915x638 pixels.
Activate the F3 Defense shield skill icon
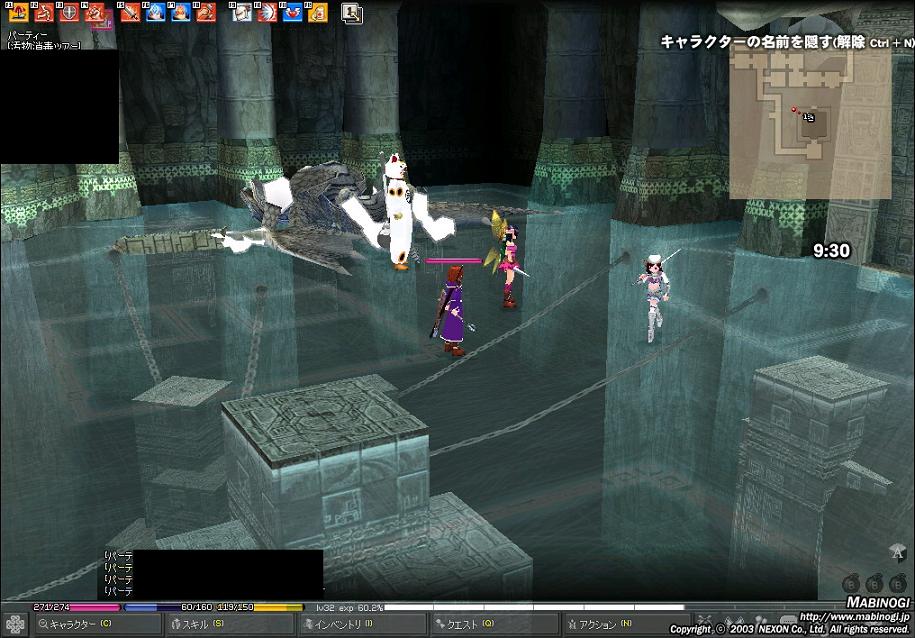coord(68,12)
